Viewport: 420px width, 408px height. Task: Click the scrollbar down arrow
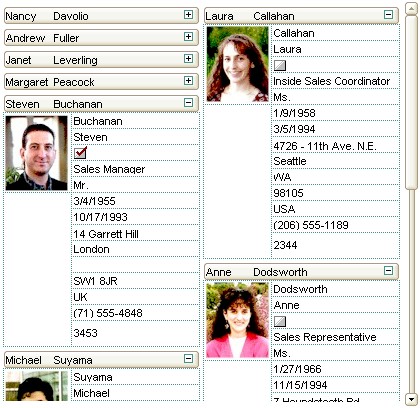coord(411,399)
